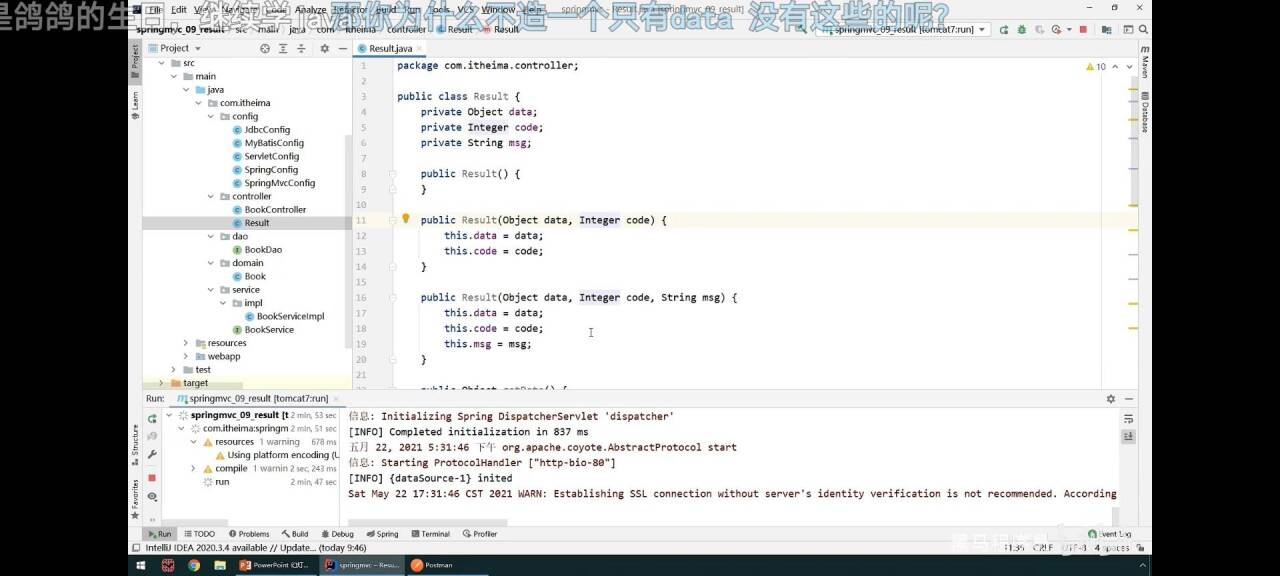Expand the test folder node

(174, 370)
